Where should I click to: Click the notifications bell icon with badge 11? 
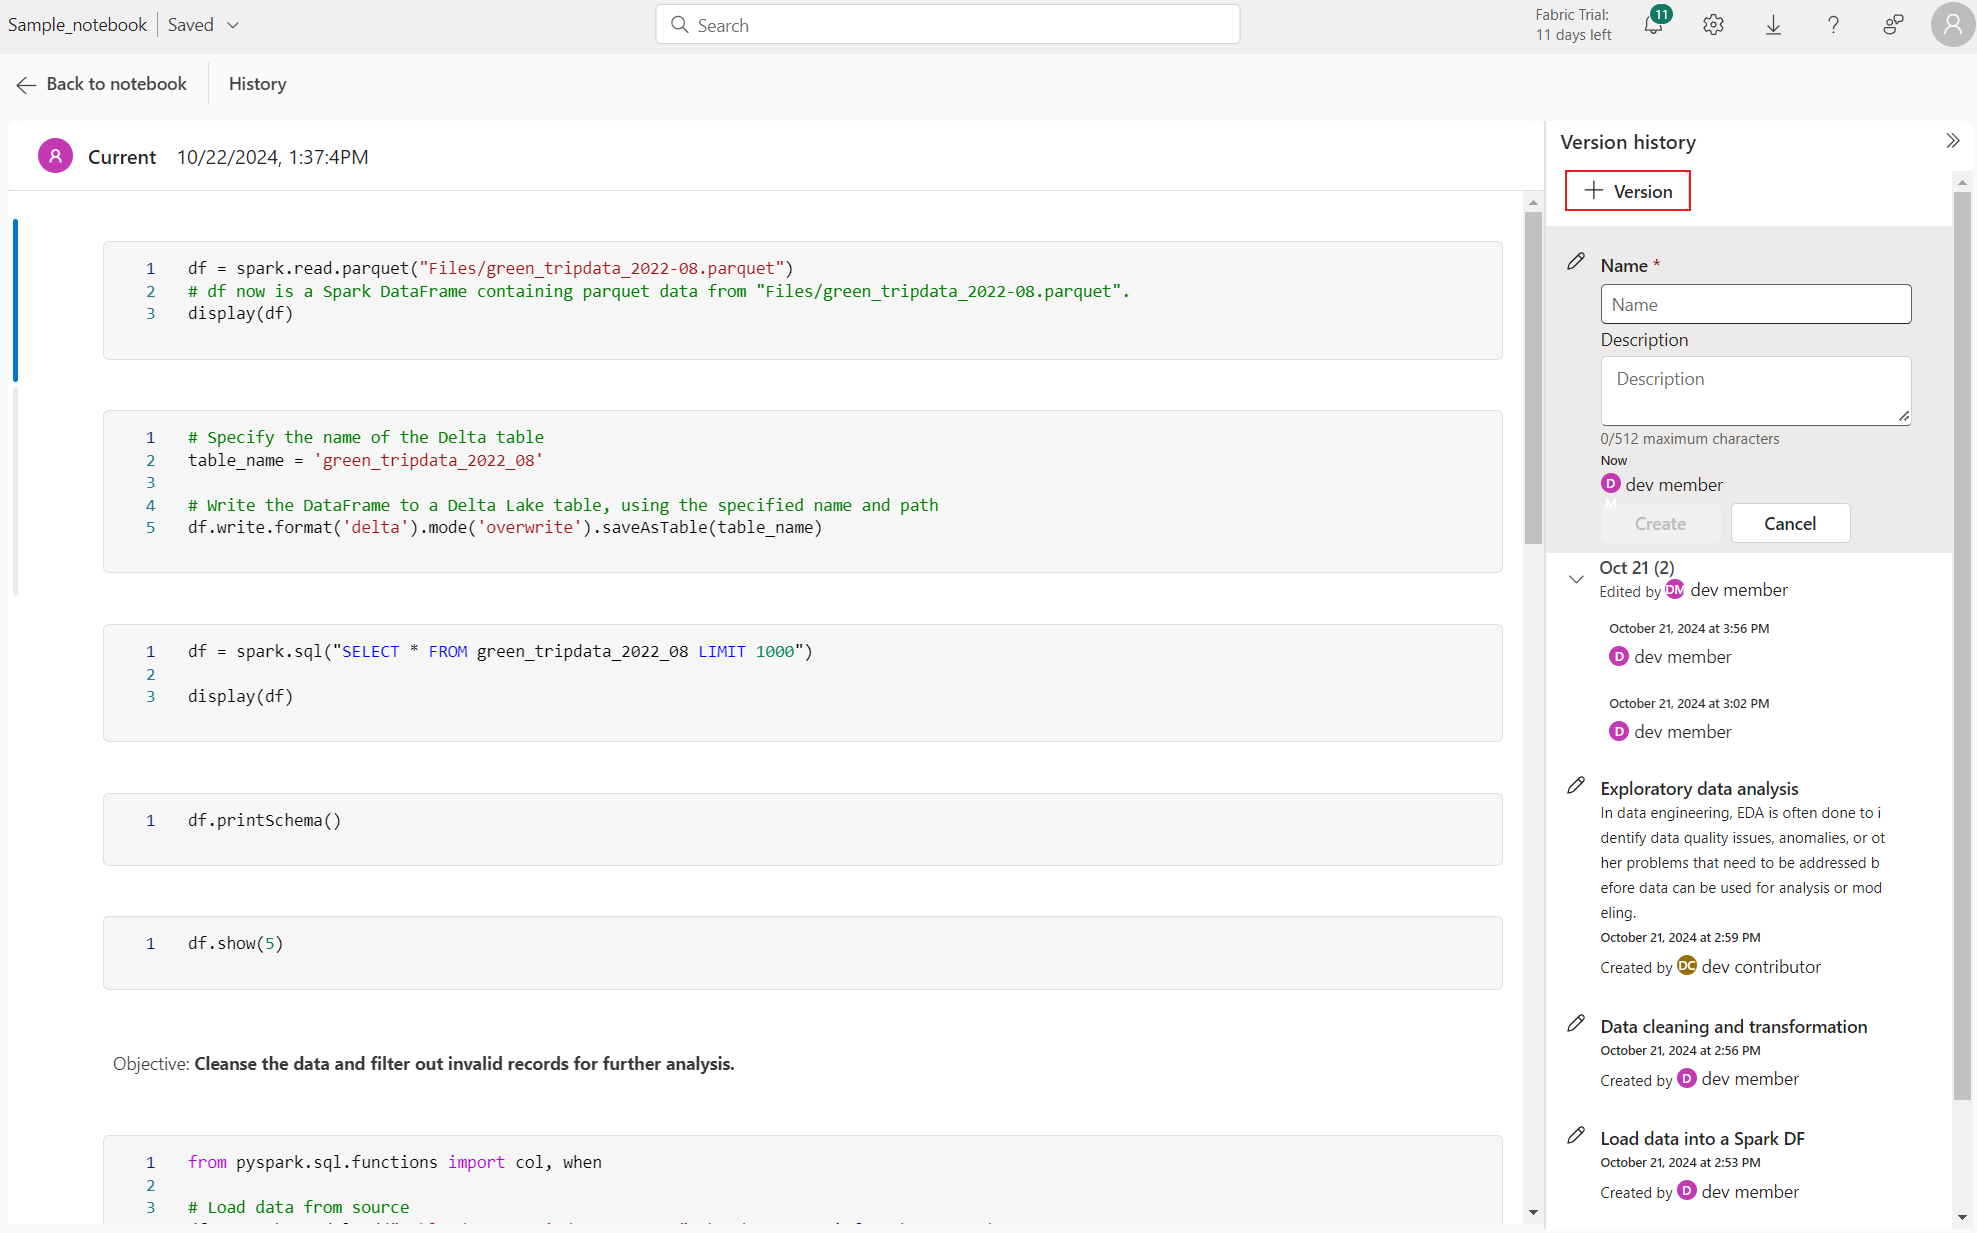1652,24
